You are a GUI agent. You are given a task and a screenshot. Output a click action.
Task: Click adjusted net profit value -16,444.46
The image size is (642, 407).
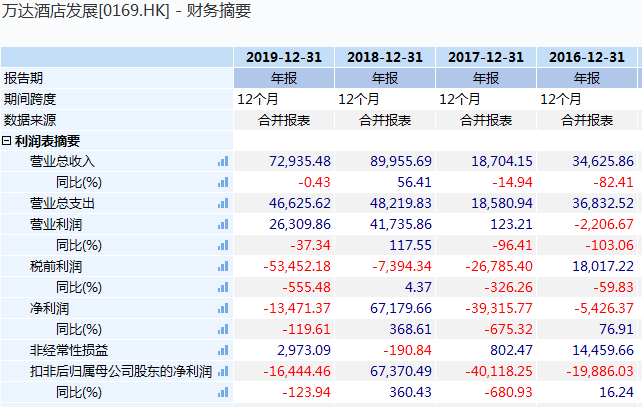(x=297, y=371)
